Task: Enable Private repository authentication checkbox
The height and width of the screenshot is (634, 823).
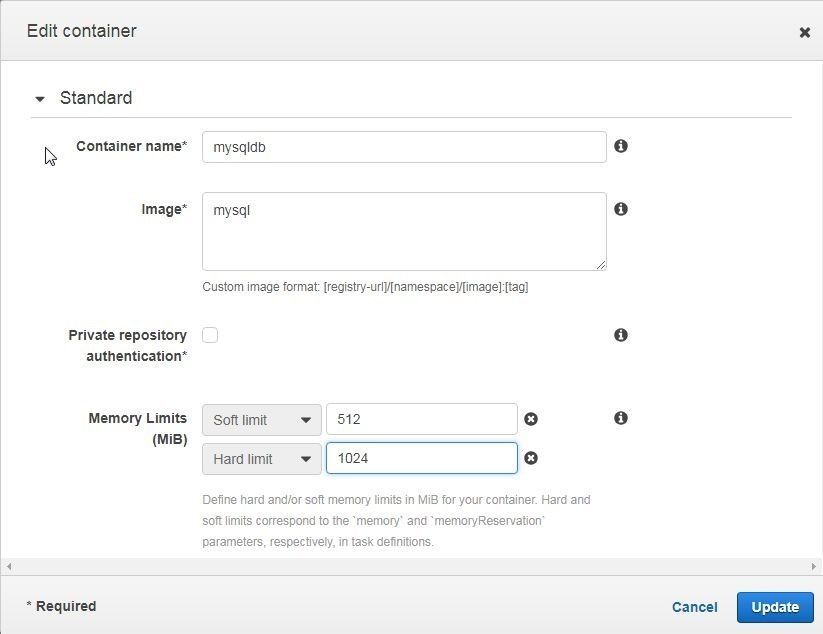Action: [210, 335]
